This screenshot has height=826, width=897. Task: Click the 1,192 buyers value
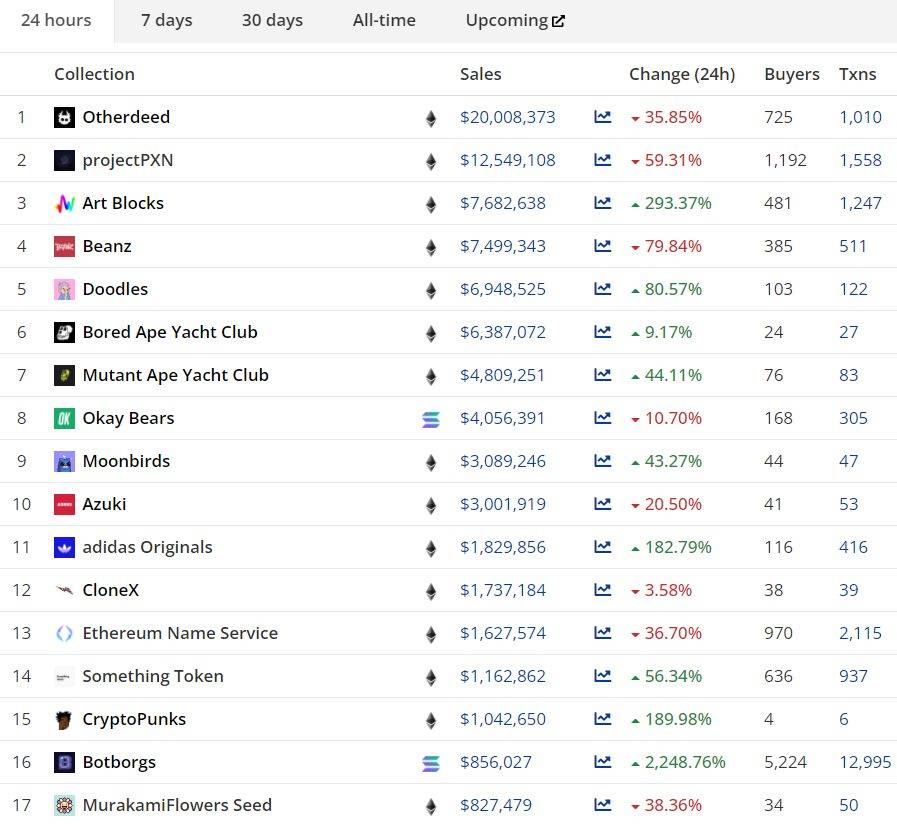[x=785, y=160]
